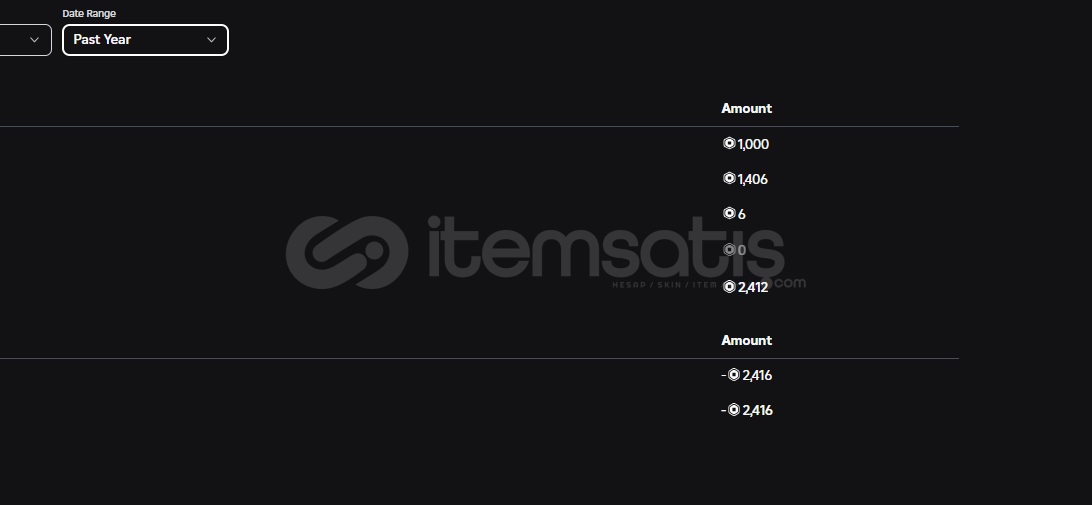Click the Robux icon beside 1,406
This screenshot has height=505, width=1092.
click(729, 178)
